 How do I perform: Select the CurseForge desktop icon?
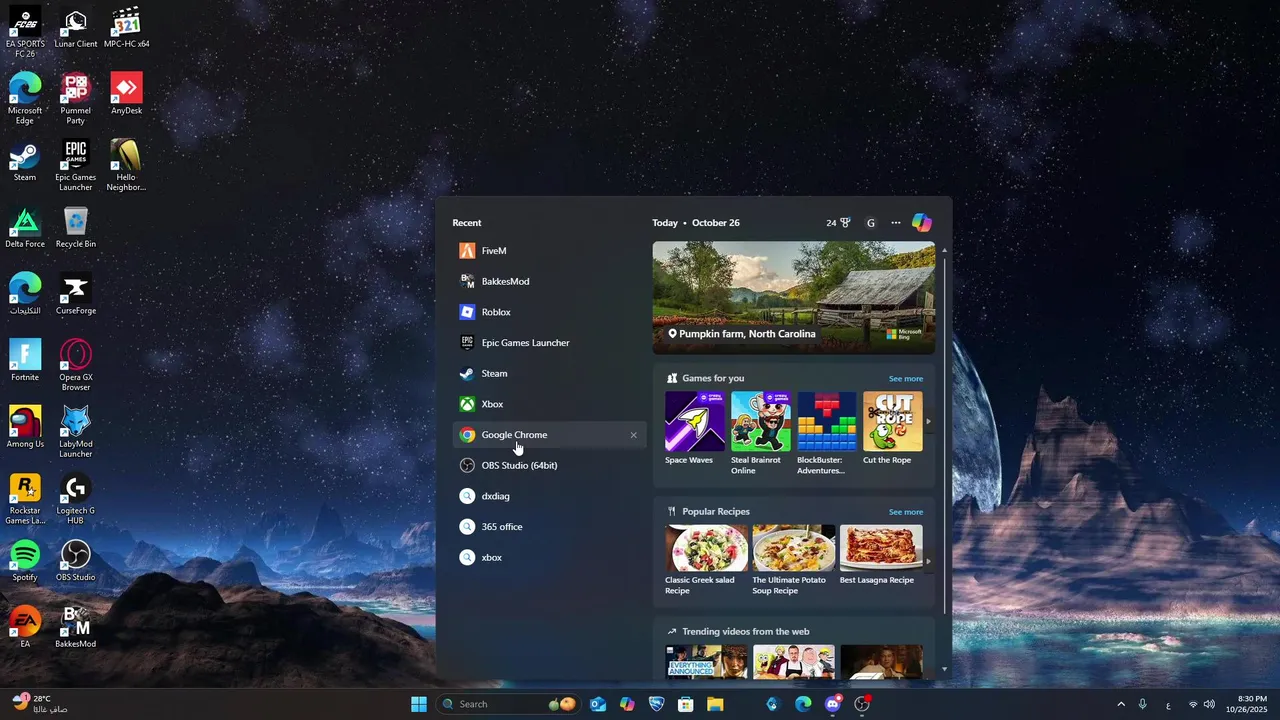[x=76, y=294]
